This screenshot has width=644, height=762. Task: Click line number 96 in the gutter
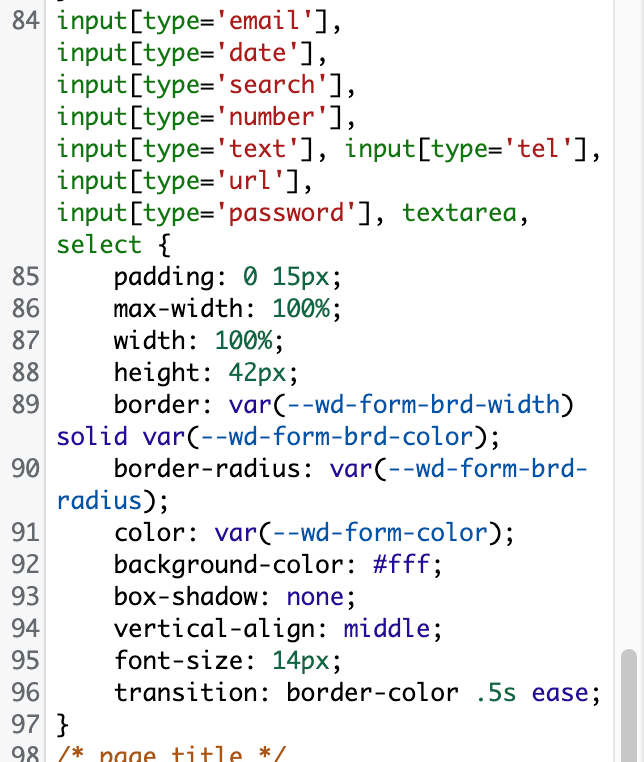coord(26,693)
